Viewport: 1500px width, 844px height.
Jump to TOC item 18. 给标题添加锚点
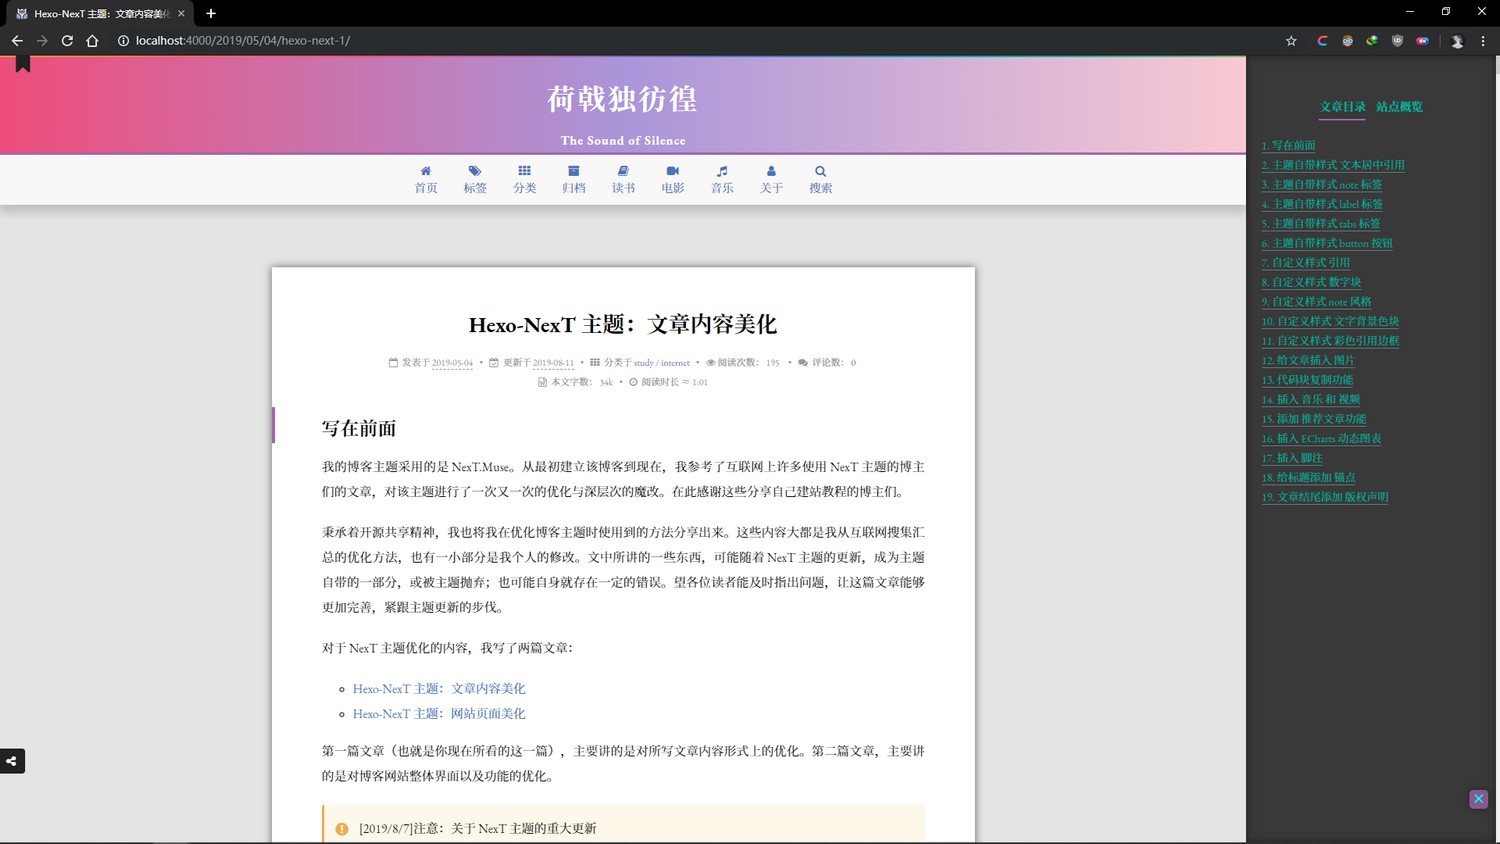1309,477
